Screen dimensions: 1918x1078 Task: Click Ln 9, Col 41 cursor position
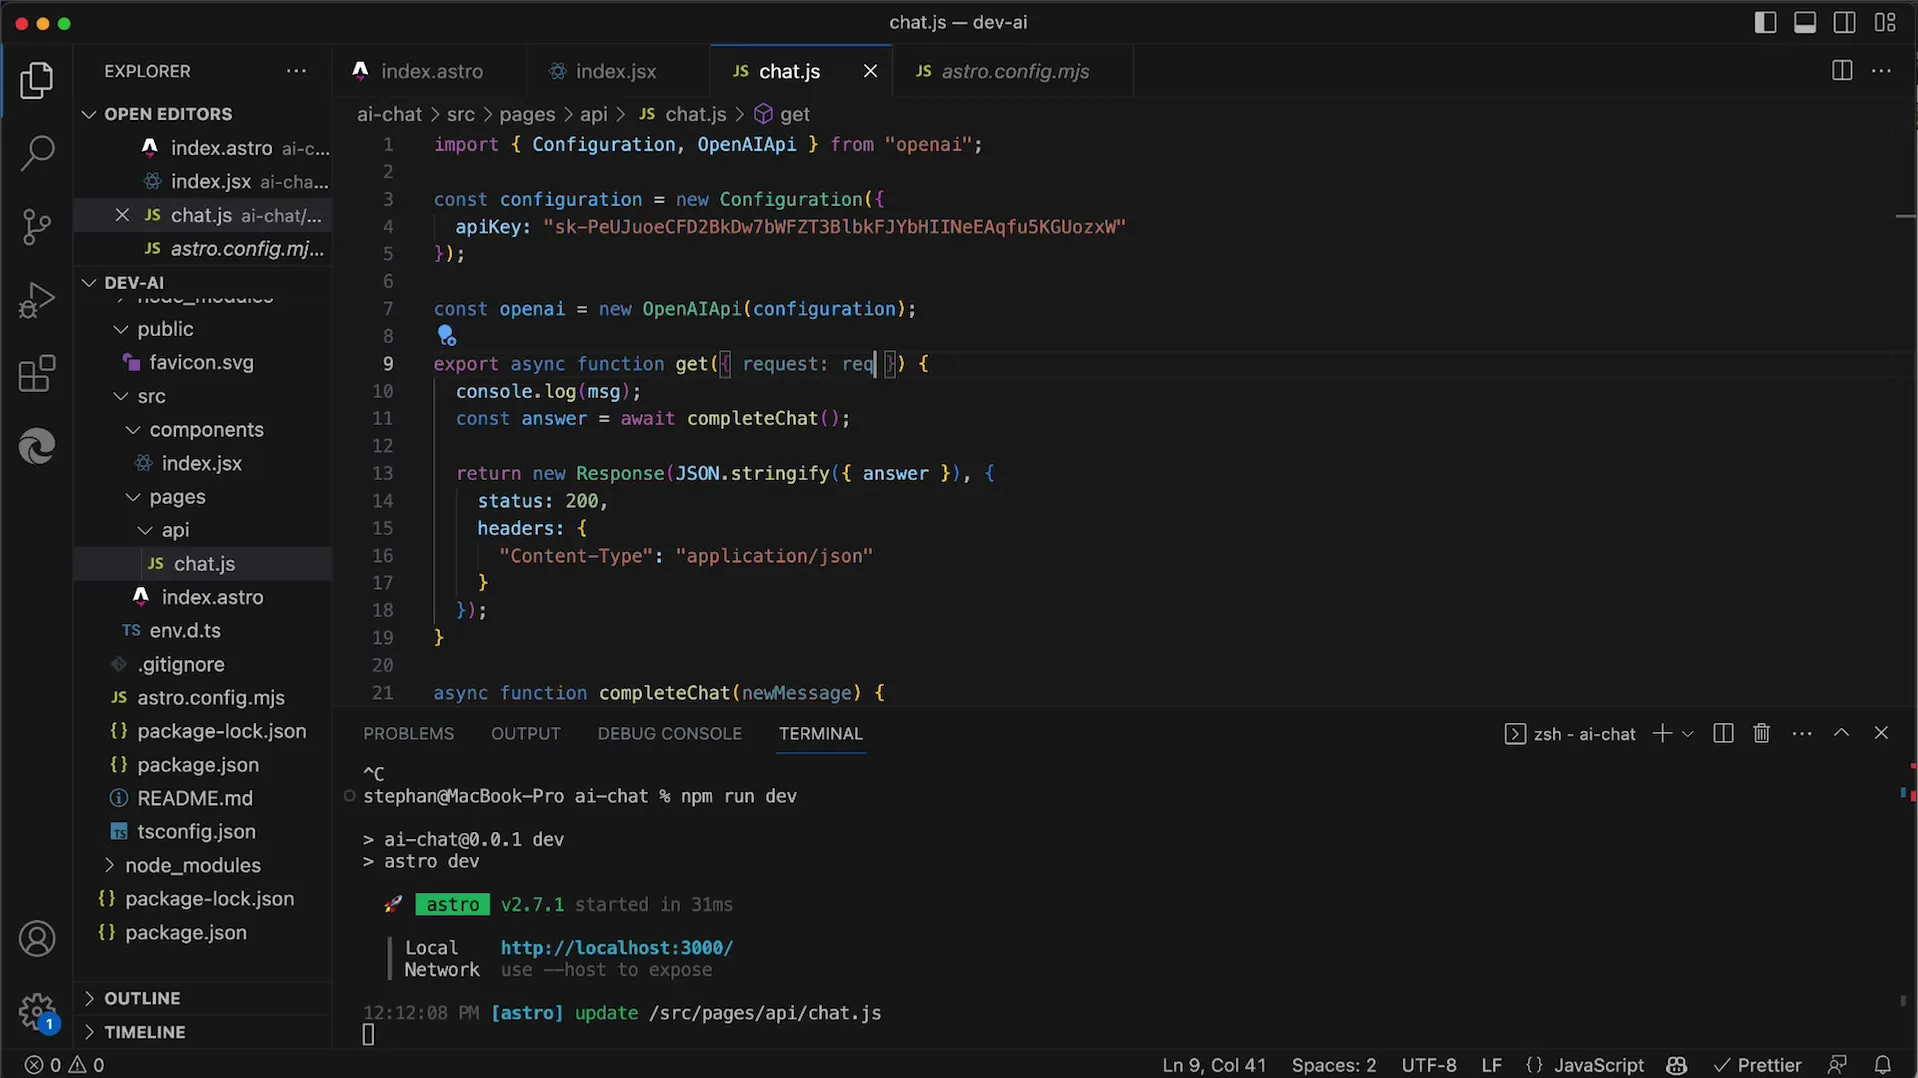pyautogui.click(x=1214, y=1065)
